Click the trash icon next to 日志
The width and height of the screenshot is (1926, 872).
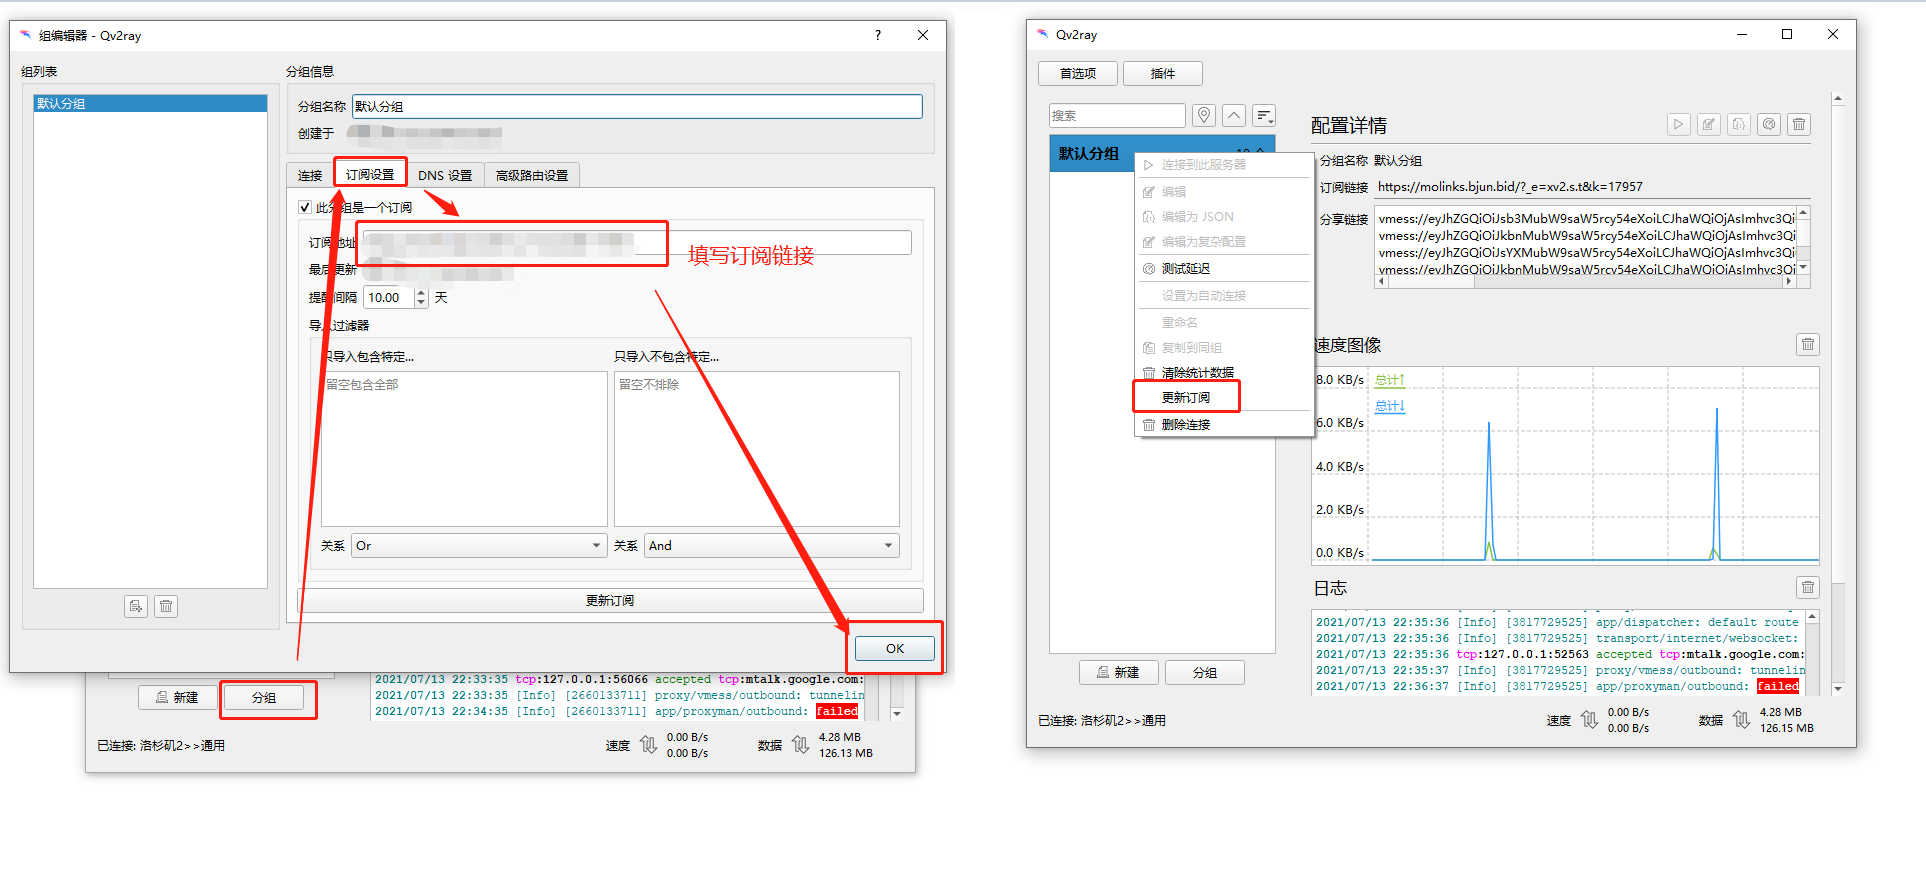pos(1807,588)
